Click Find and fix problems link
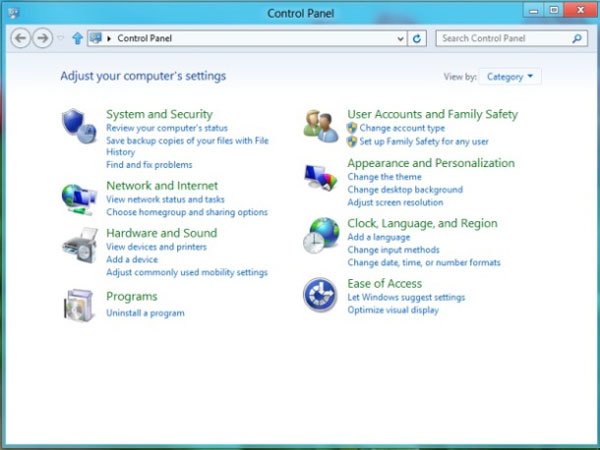 (149, 165)
